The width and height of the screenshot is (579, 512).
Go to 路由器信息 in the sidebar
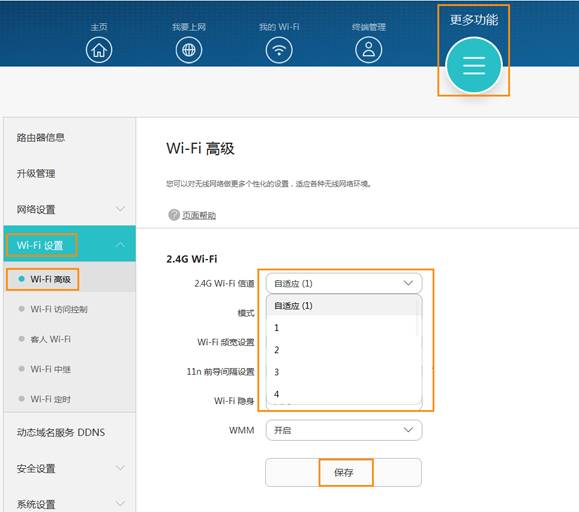tap(41, 138)
